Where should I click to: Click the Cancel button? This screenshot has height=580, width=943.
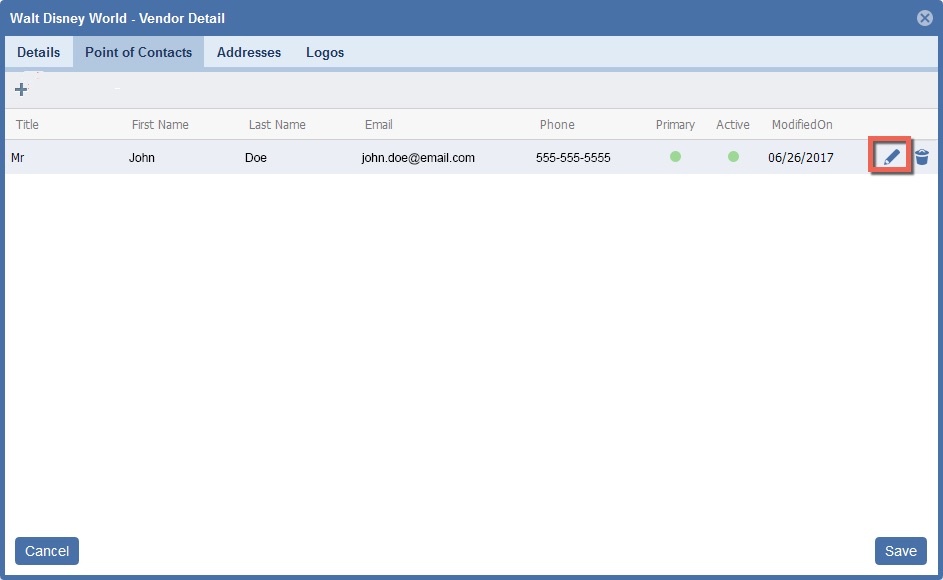pyautogui.click(x=47, y=551)
